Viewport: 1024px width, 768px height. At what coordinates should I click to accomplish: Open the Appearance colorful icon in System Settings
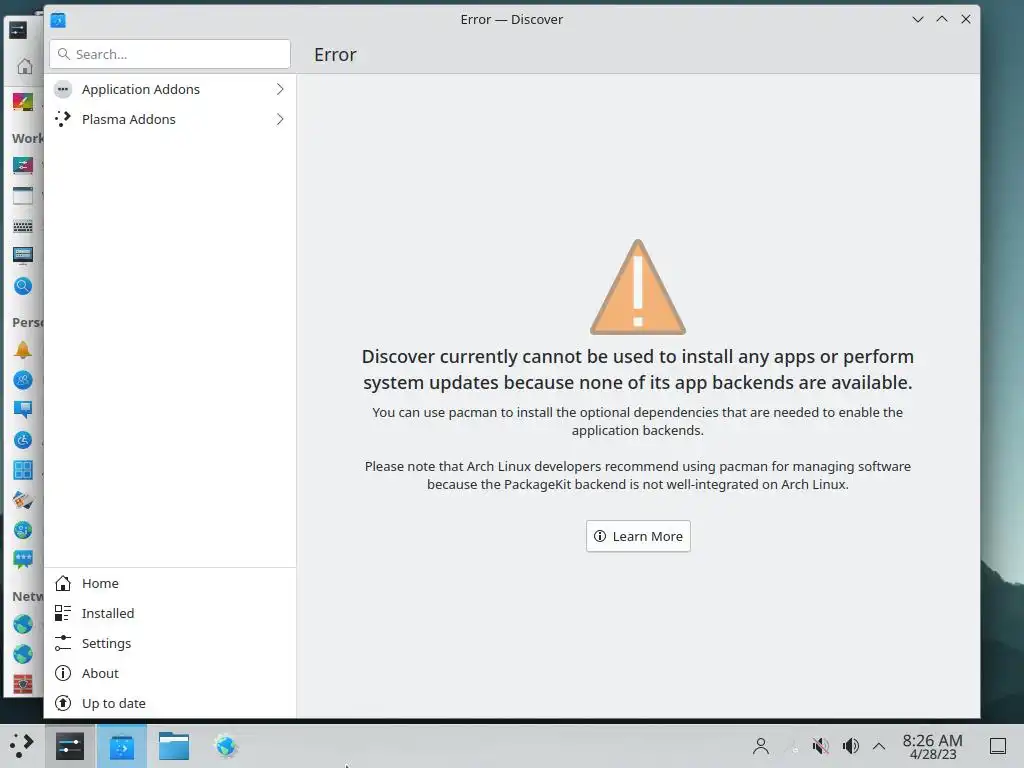tap(23, 103)
